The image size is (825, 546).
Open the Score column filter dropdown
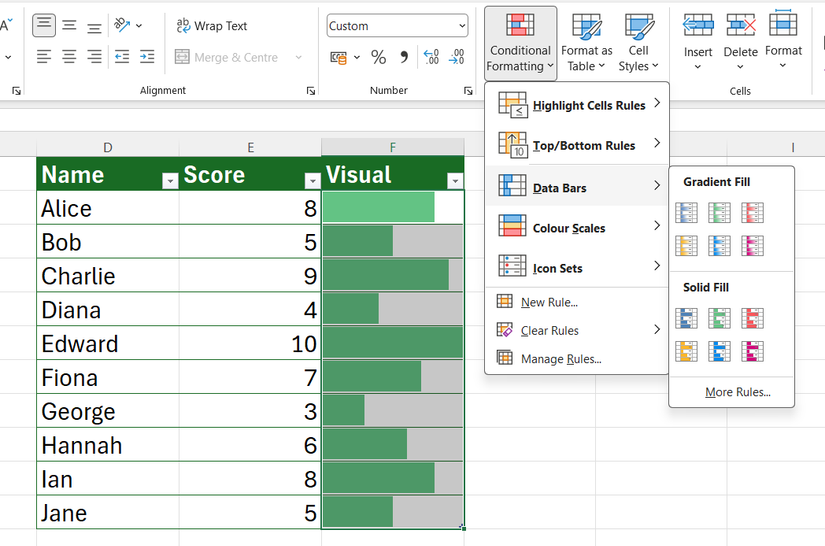(x=312, y=181)
